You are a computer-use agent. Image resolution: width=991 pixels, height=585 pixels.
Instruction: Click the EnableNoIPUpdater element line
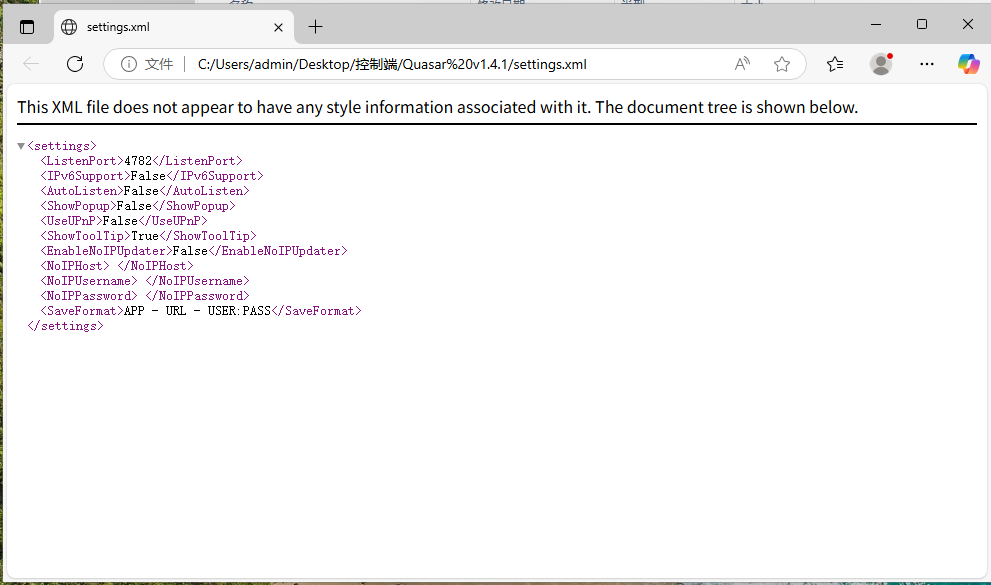193,251
